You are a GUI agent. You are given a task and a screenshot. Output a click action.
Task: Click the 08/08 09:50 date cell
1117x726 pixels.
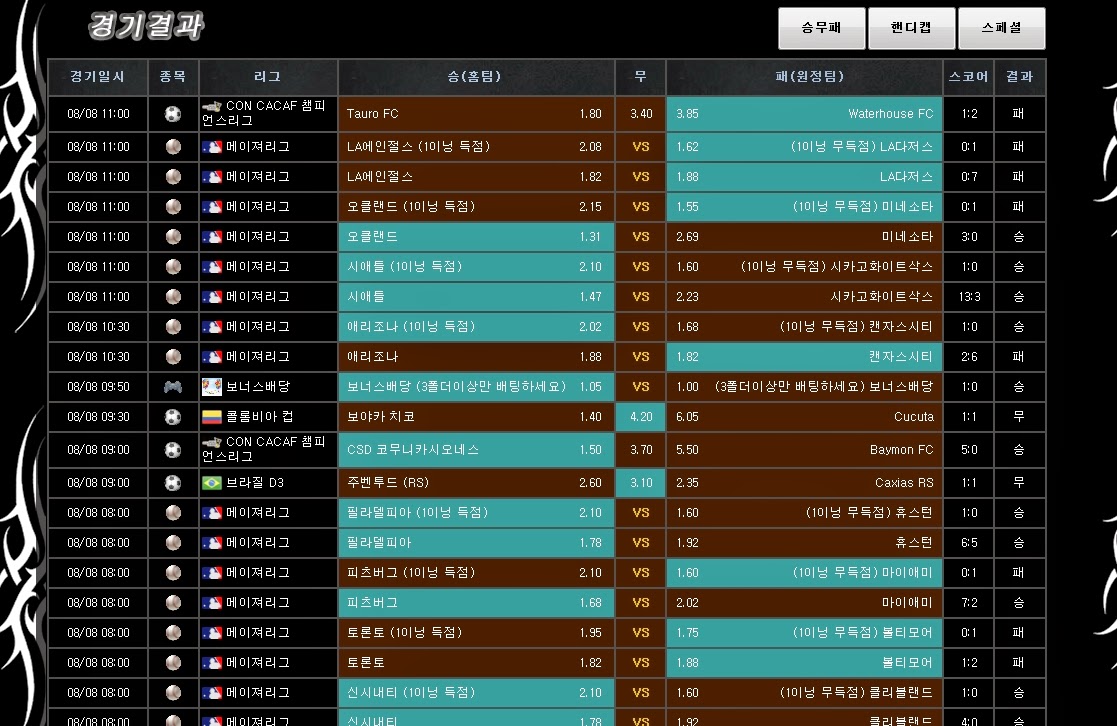(x=98, y=387)
